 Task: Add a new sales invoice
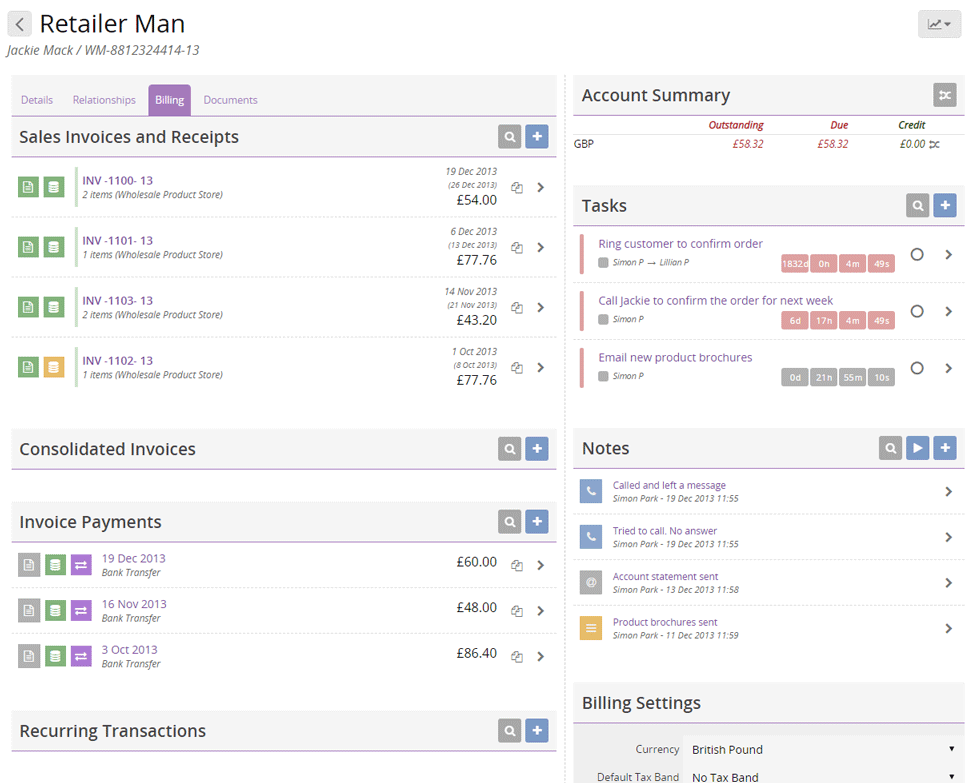537,137
